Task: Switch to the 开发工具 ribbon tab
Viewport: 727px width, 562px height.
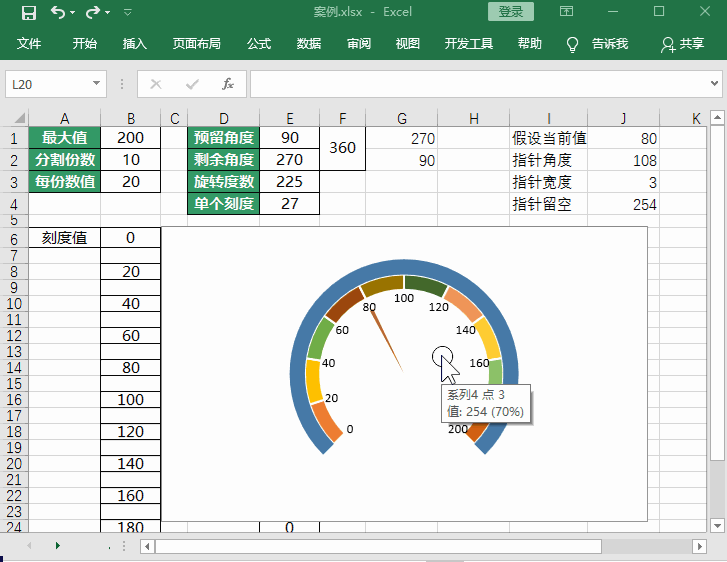Action: click(469, 44)
